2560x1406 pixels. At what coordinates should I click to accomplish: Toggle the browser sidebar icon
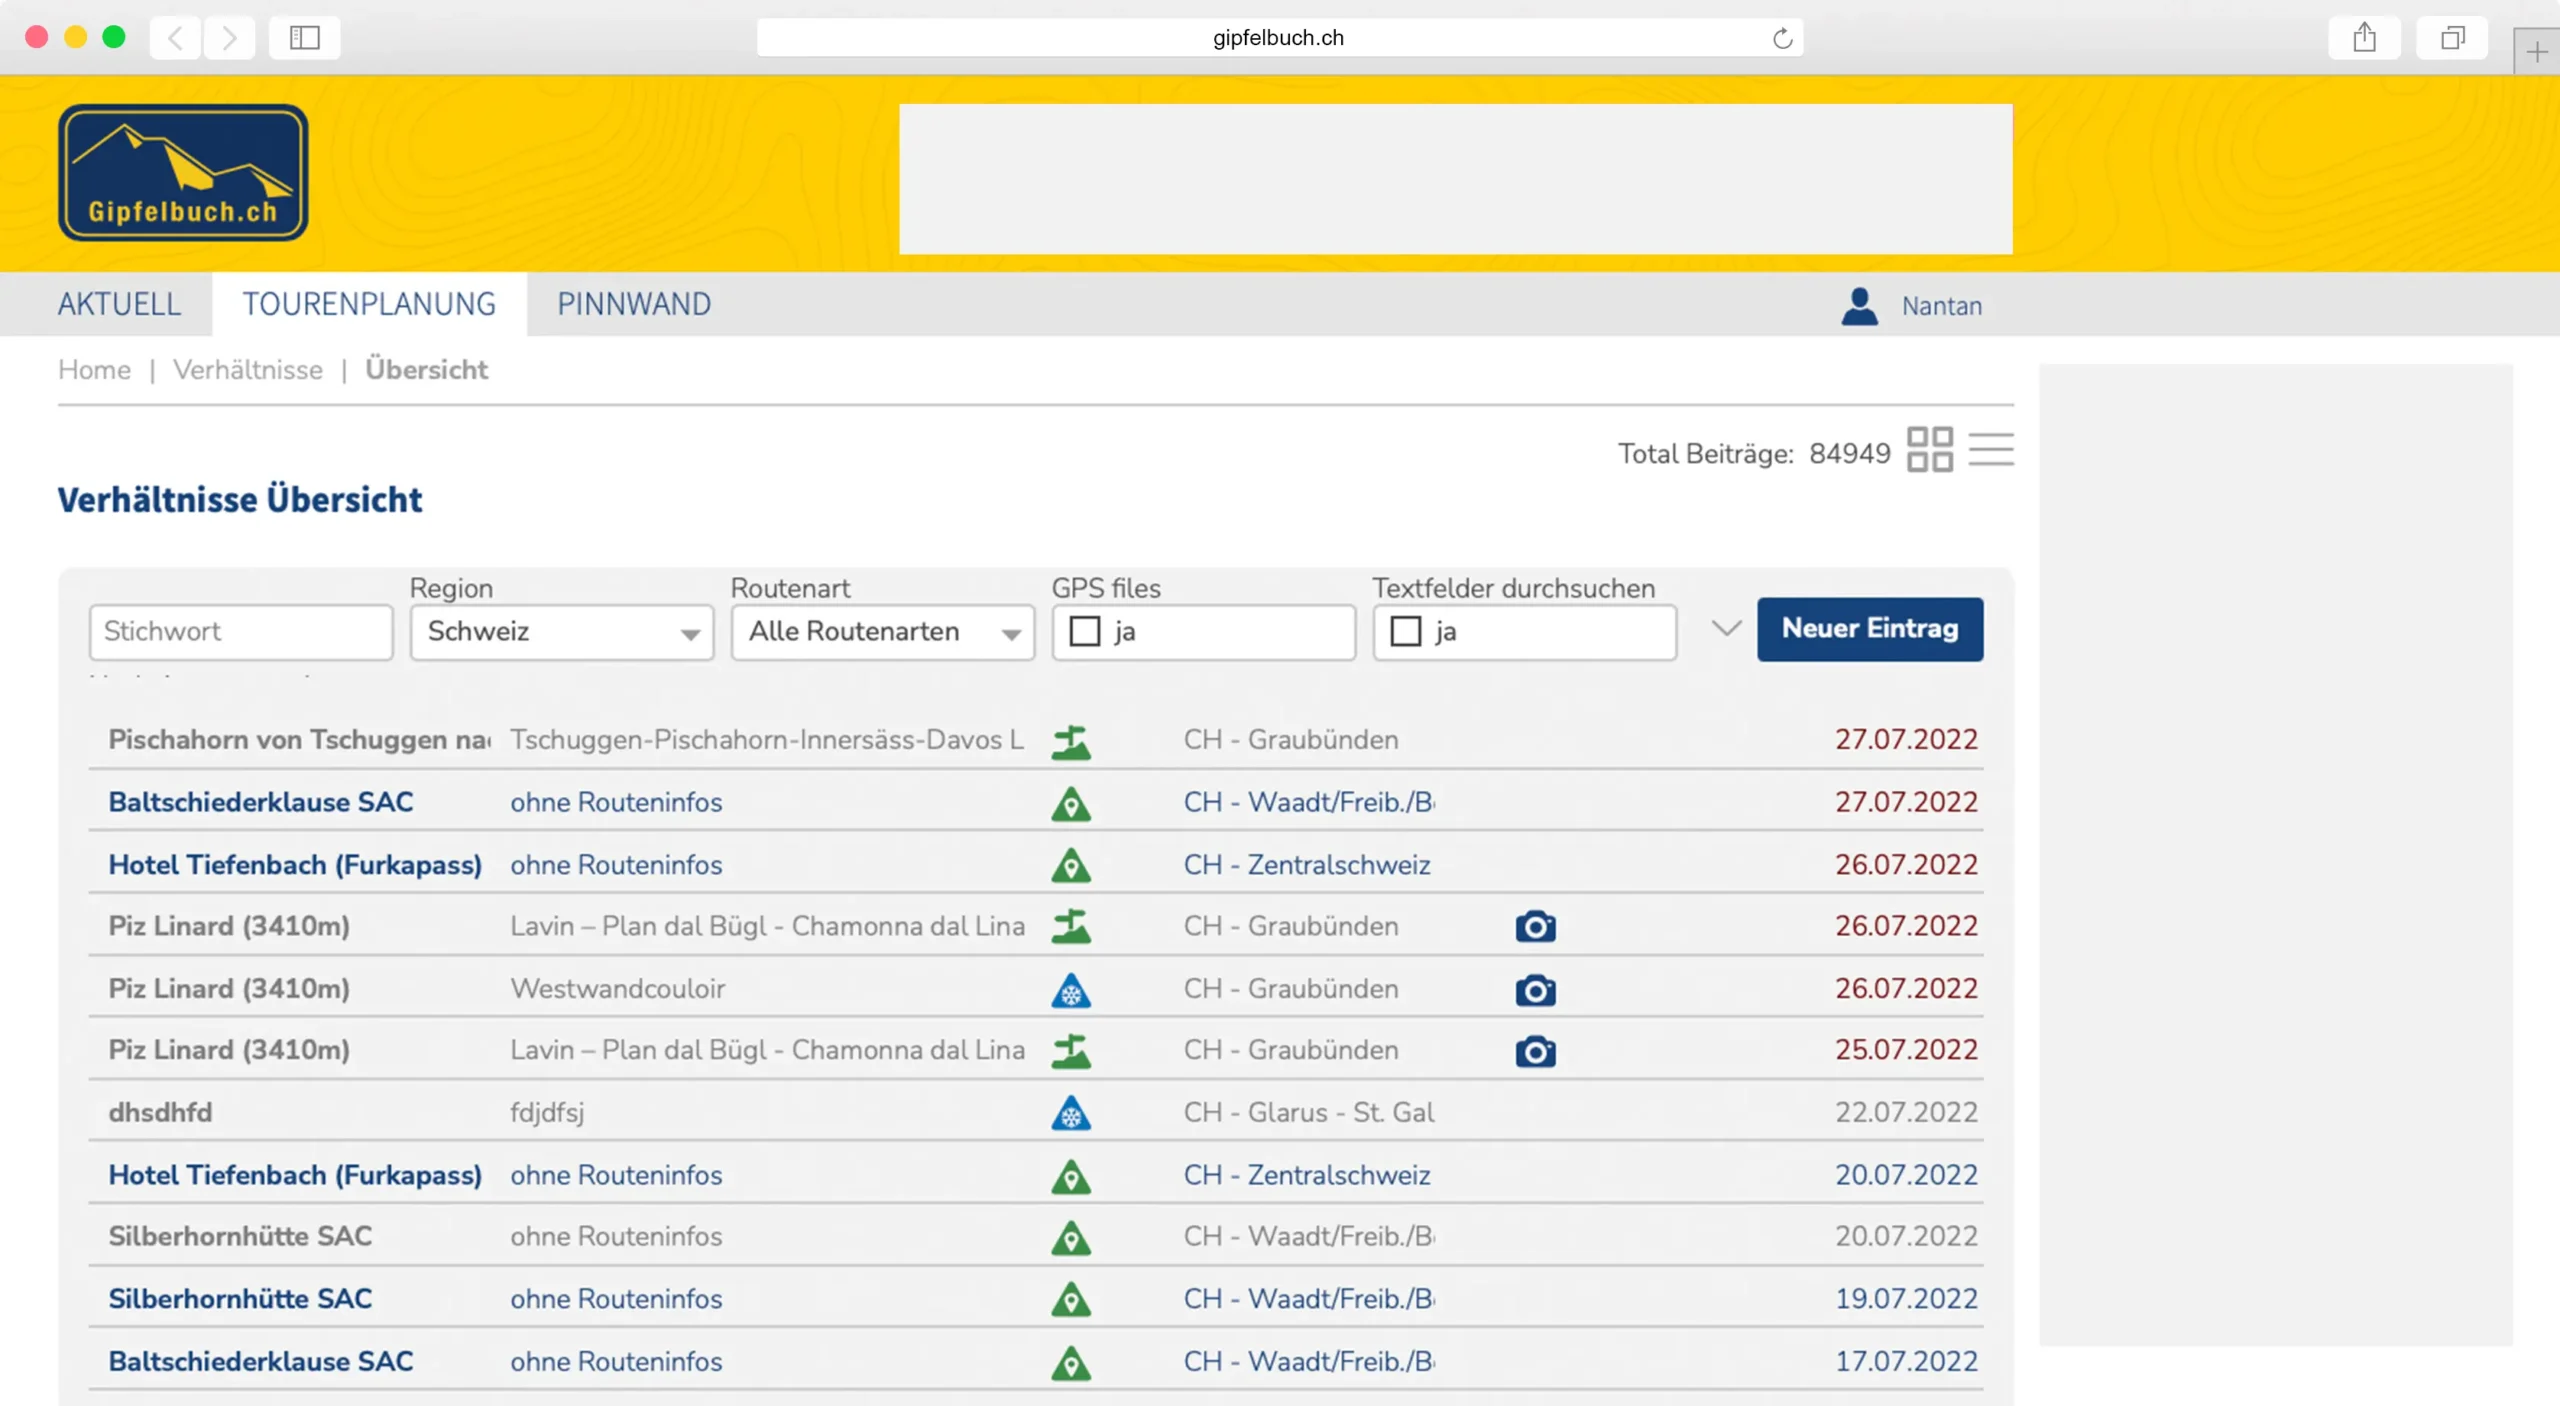point(304,38)
